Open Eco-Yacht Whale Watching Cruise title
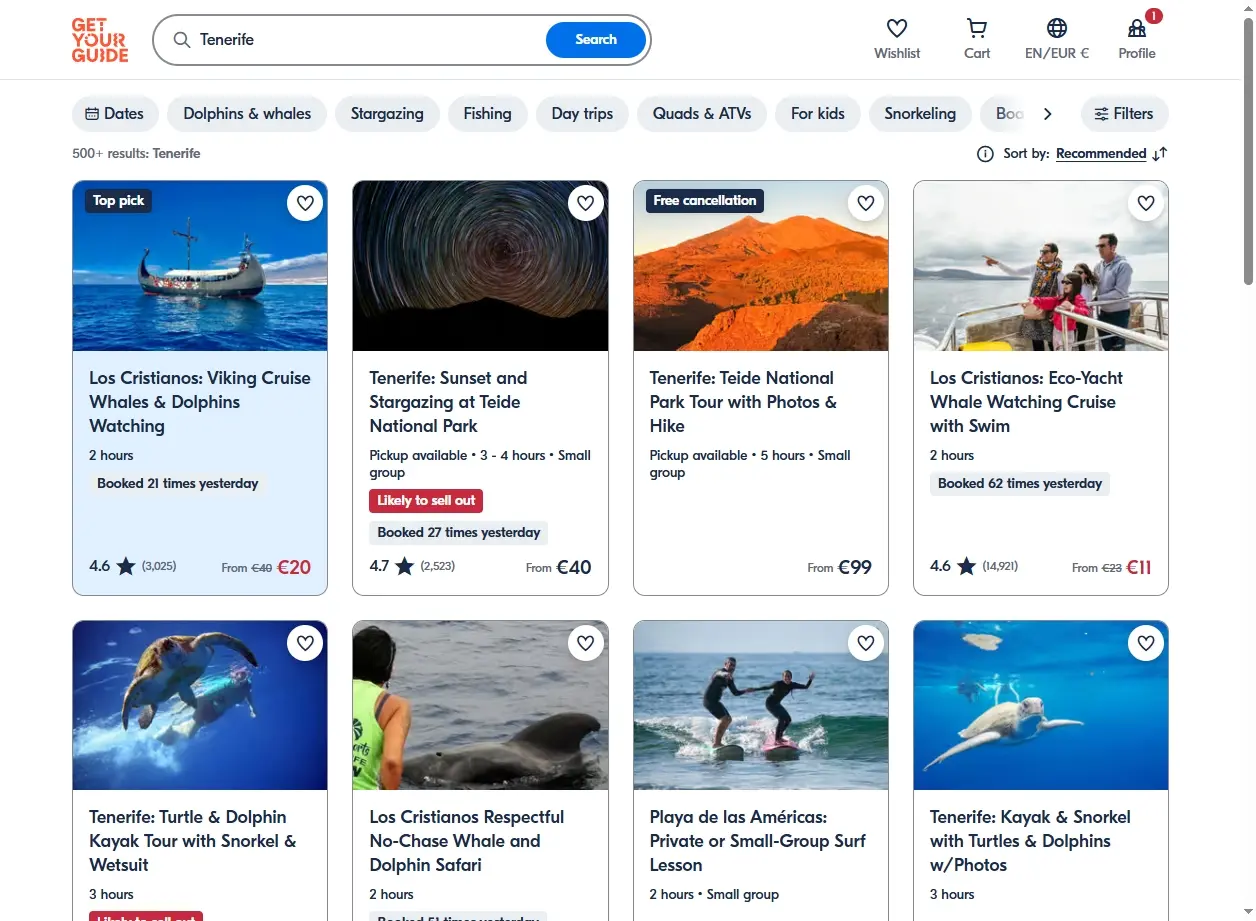The height and width of the screenshot is (921, 1256). [1026, 402]
